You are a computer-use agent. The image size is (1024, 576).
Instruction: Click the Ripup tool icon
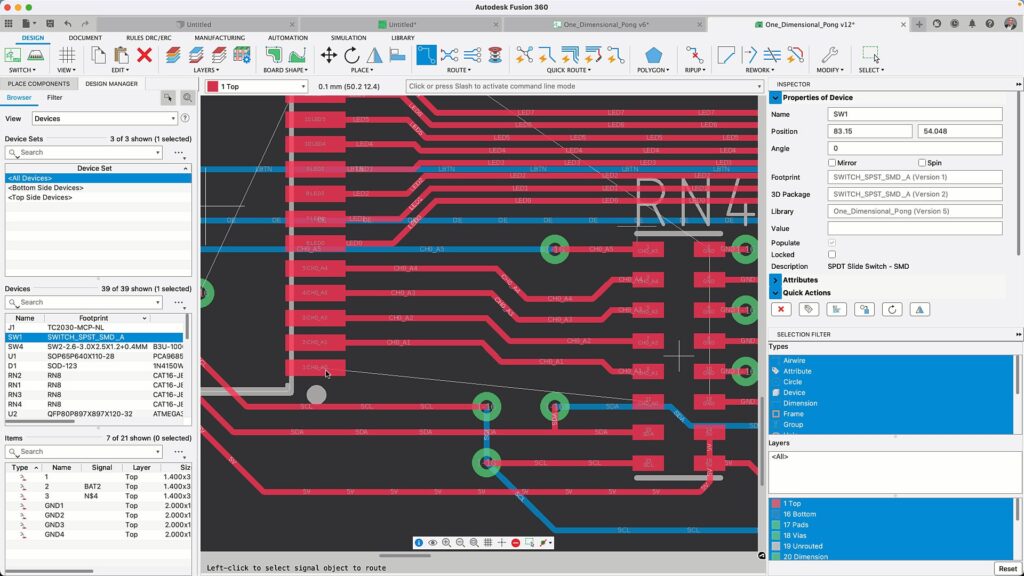tap(694, 55)
